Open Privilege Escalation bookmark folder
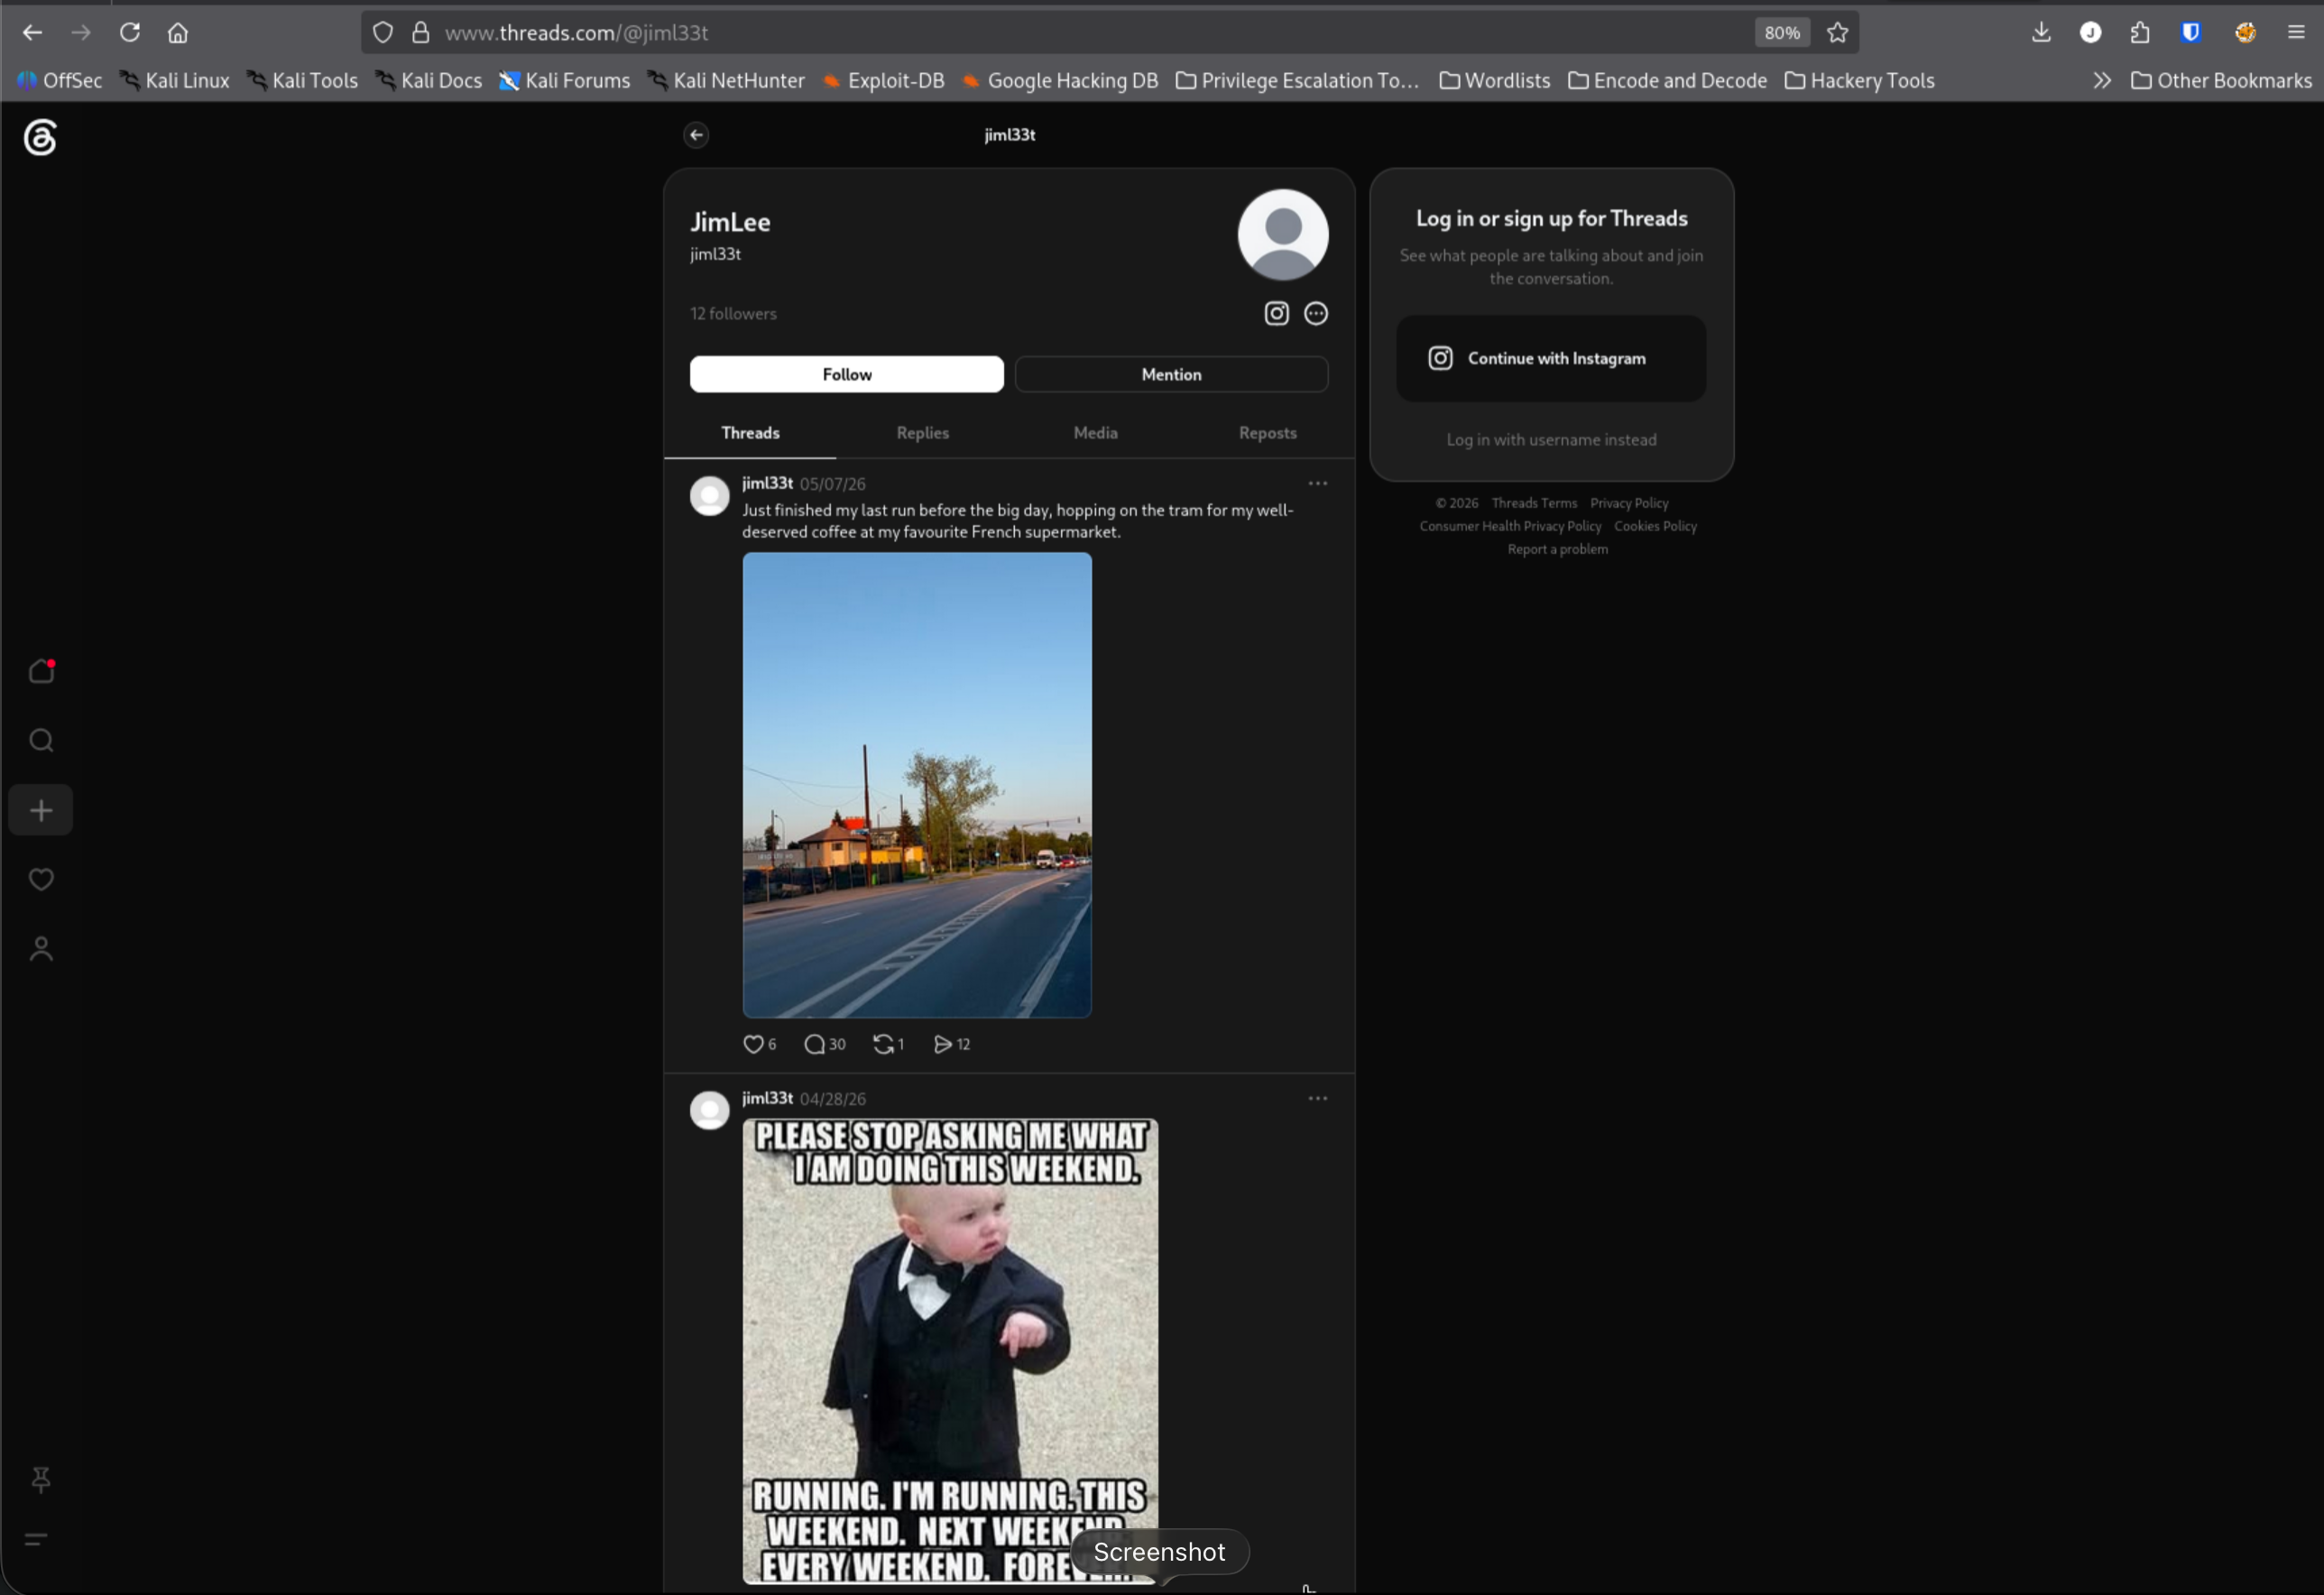 (1298, 81)
